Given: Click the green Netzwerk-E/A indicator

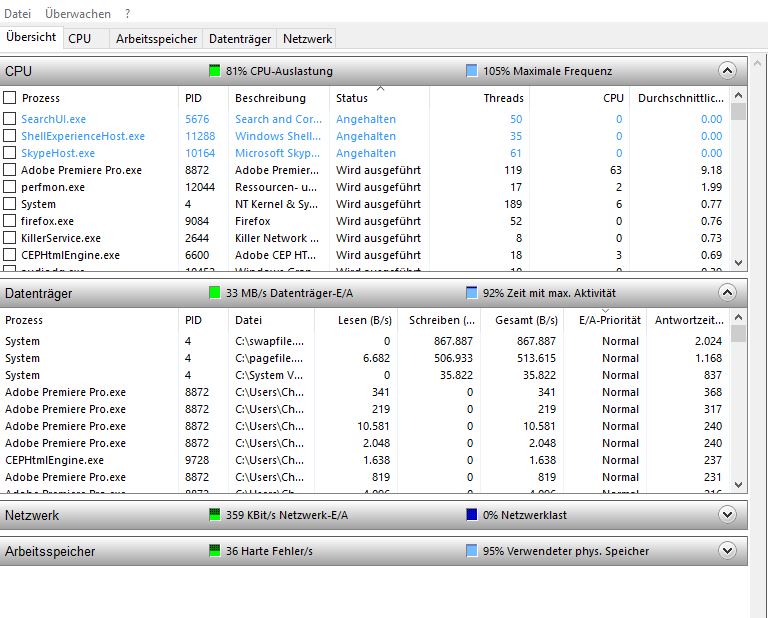Looking at the screenshot, I should pos(215,515).
